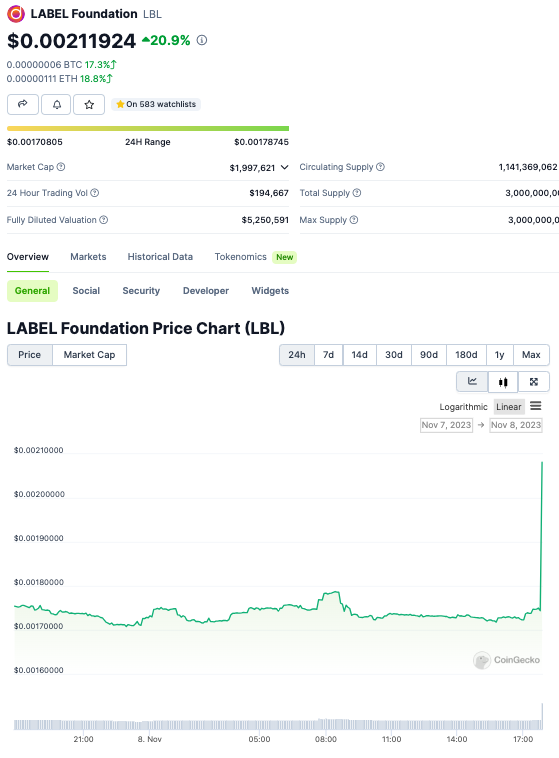Click the share arrow icon button

tap(23, 104)
